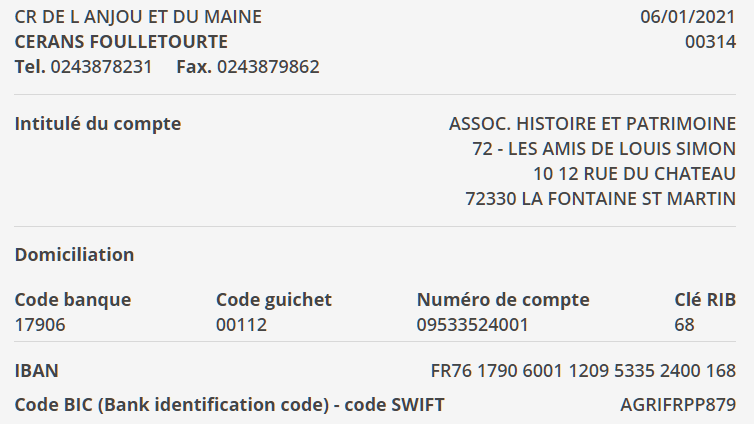Image resolution: width=754 pixels, height=424 pixels.
Task: Click the CERANS FOULLETOURTE branch name
Action: [121, 42]
